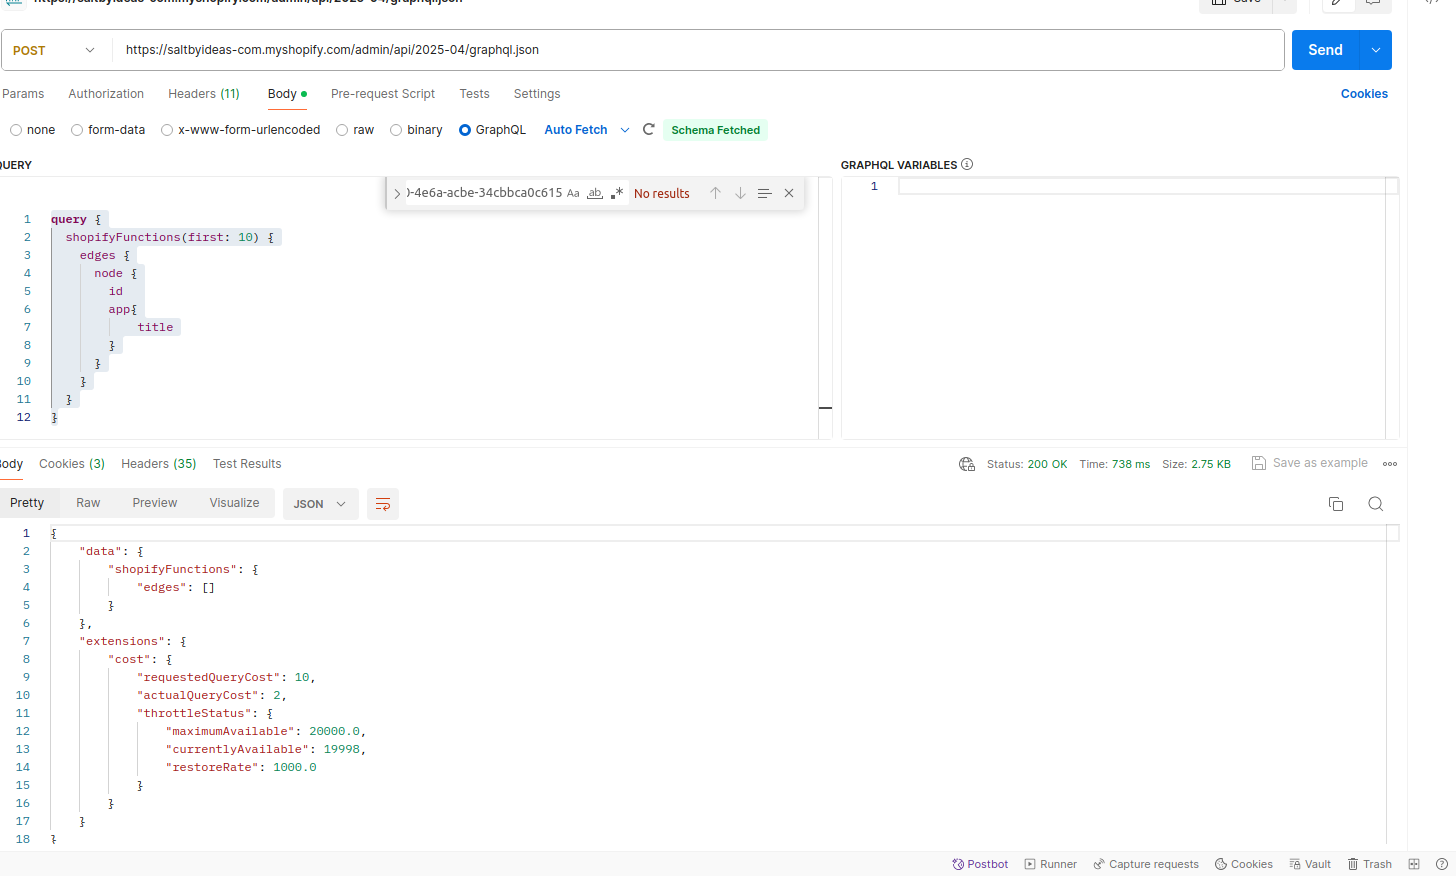Viewport: 1456px width, 876px height.
Task: Open the Runner in status bar
Action: [x=1050, y=864]
